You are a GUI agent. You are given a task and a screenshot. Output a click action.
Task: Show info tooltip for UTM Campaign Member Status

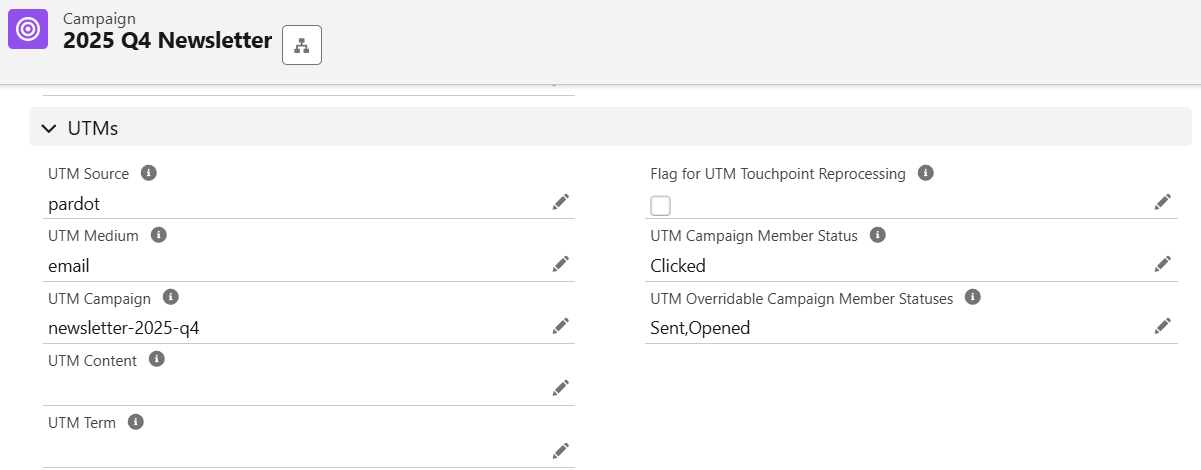[878, 235]
